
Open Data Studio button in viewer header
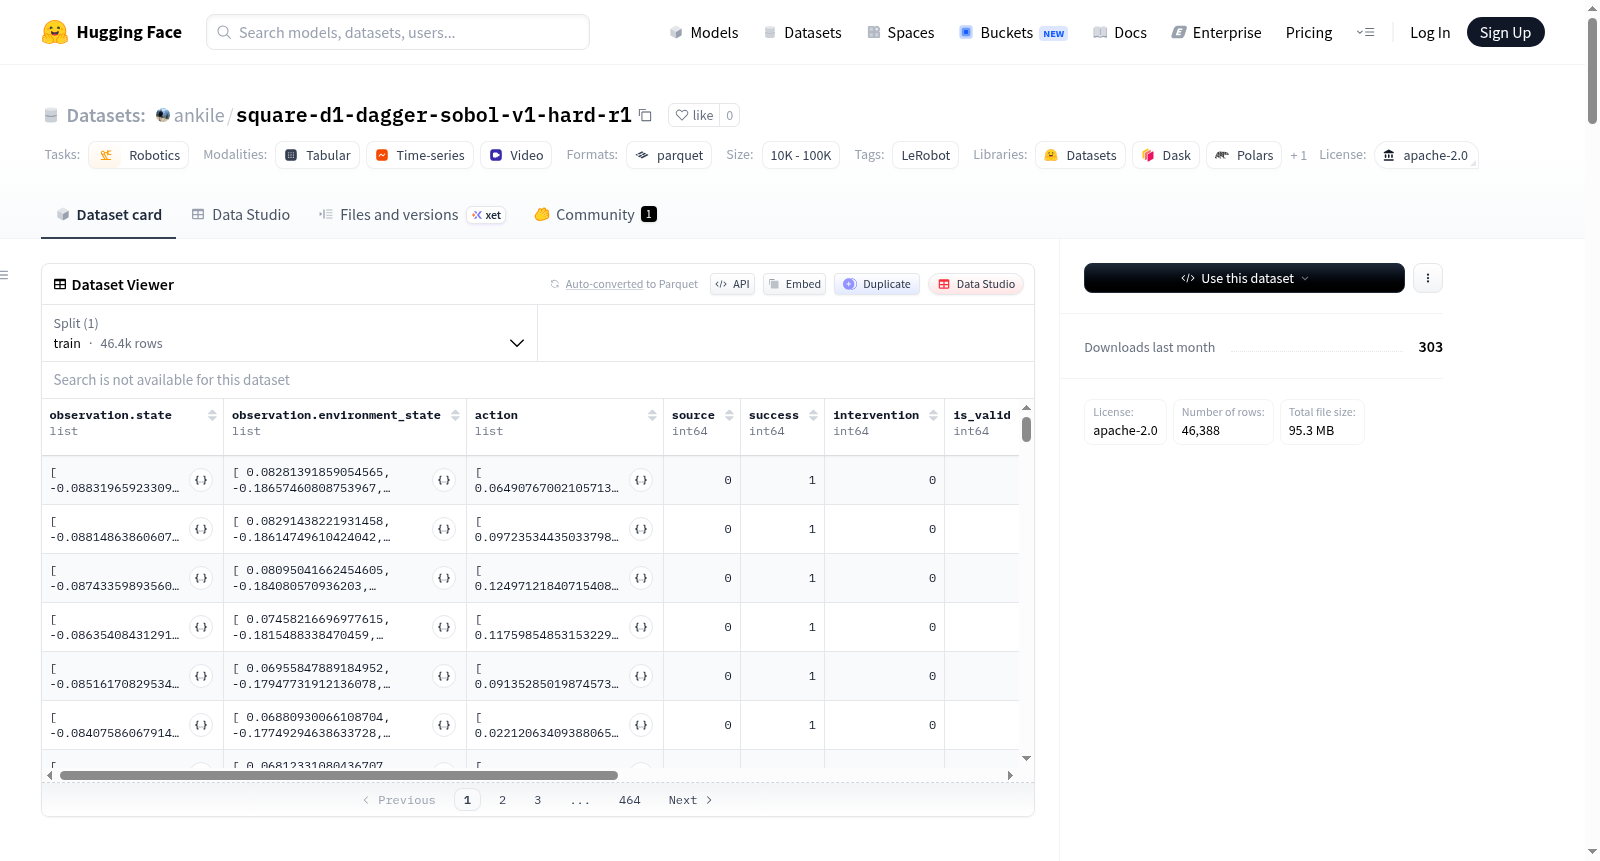pos(976,284)
